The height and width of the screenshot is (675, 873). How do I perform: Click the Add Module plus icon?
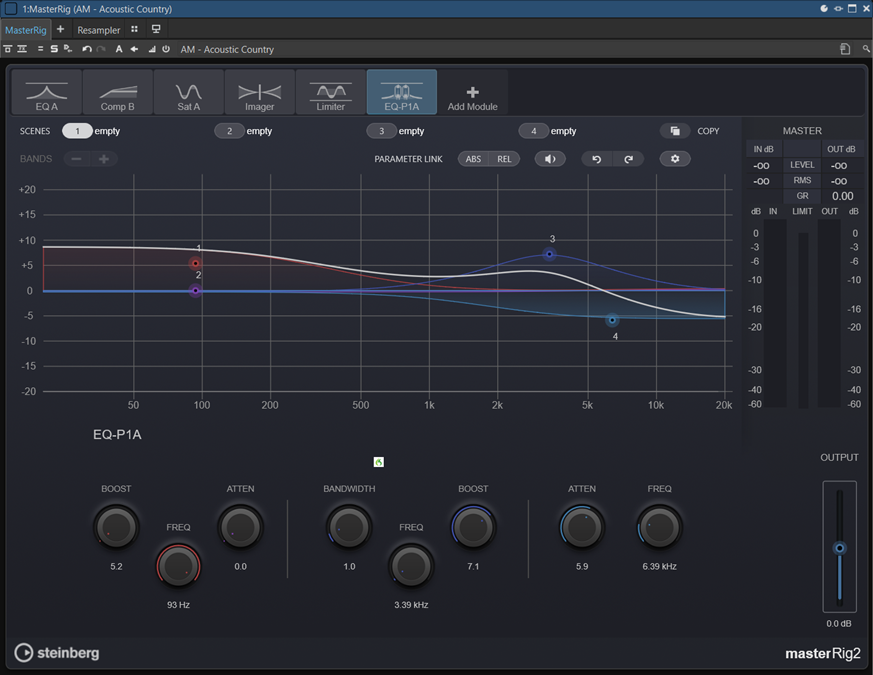tap(472, 92)
